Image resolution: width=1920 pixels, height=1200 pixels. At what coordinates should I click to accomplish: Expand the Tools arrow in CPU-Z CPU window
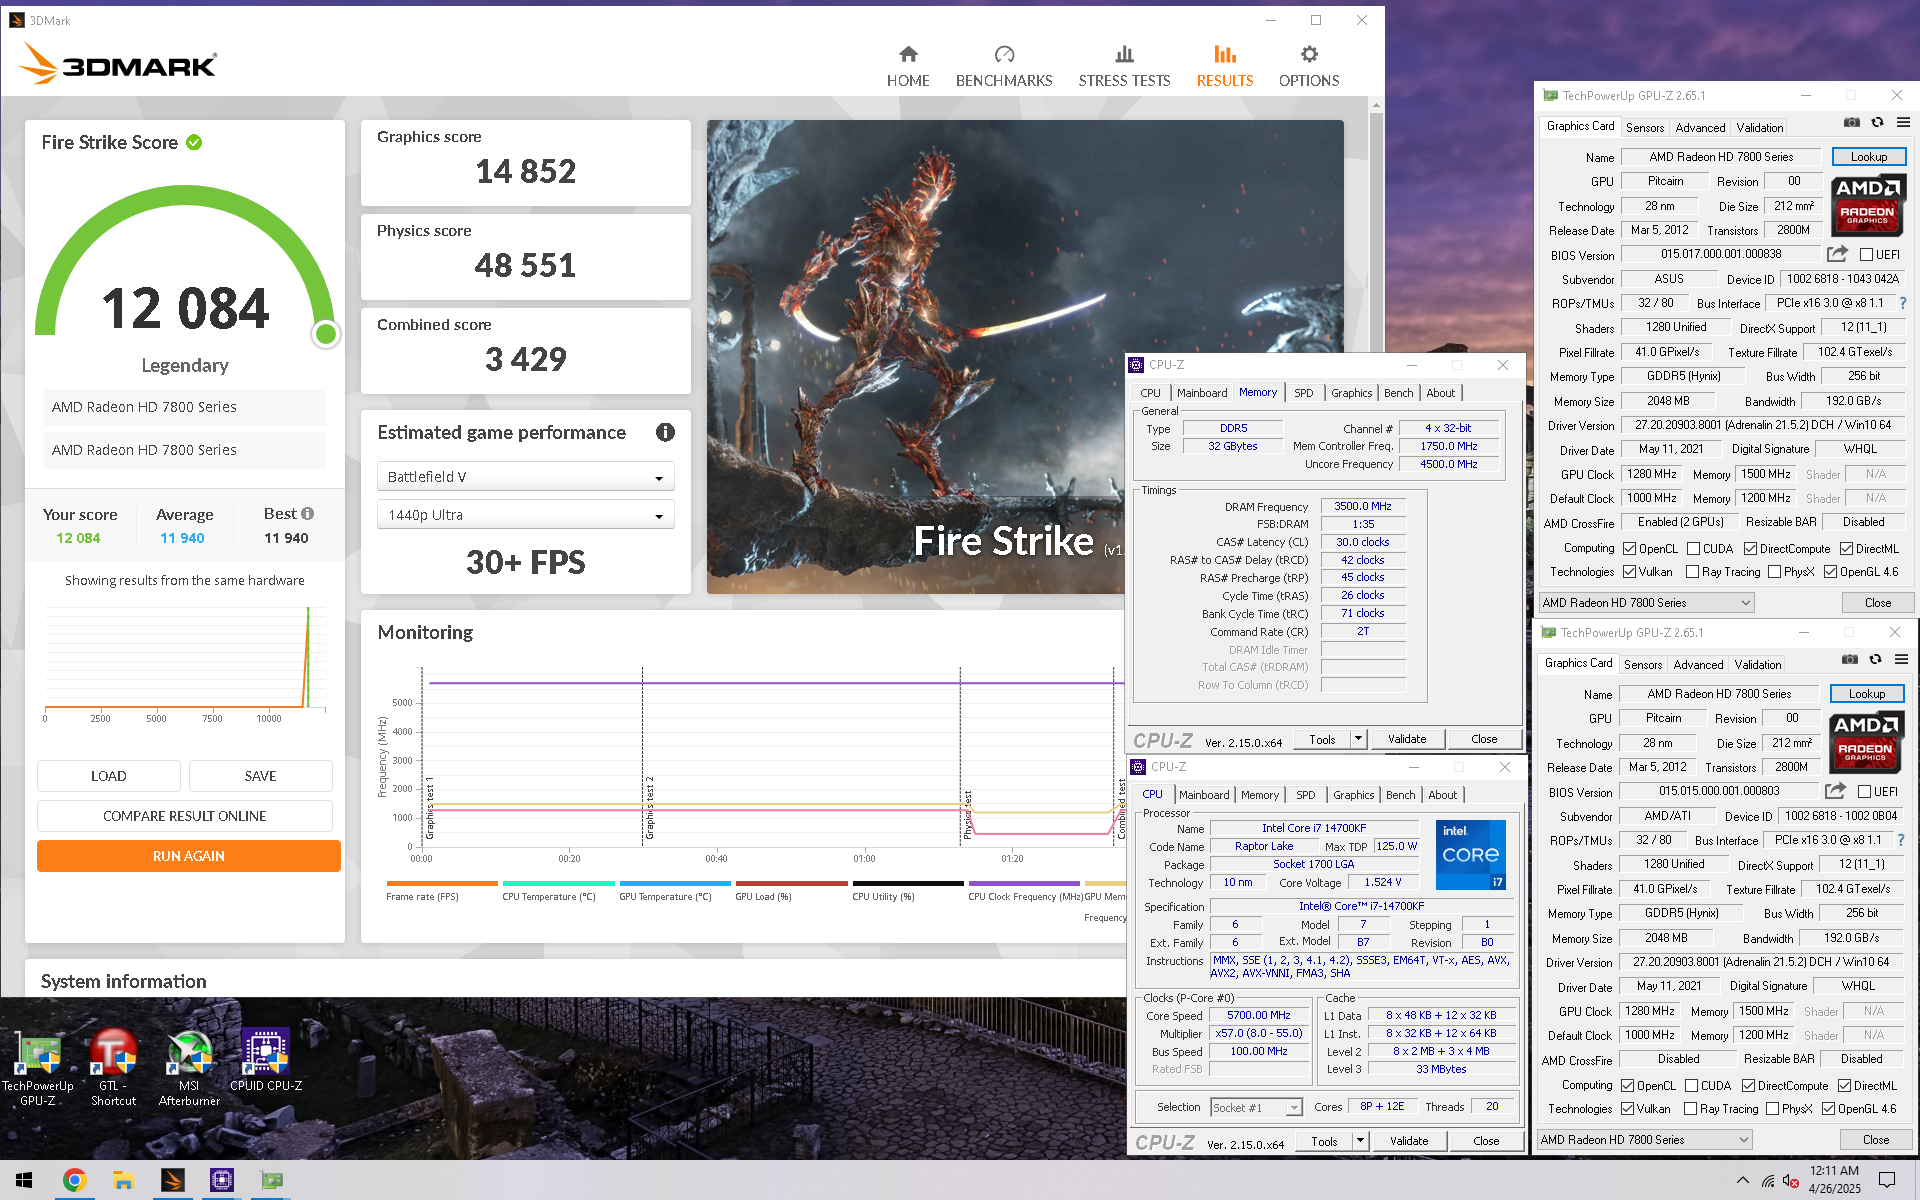pos(1360,1141)
